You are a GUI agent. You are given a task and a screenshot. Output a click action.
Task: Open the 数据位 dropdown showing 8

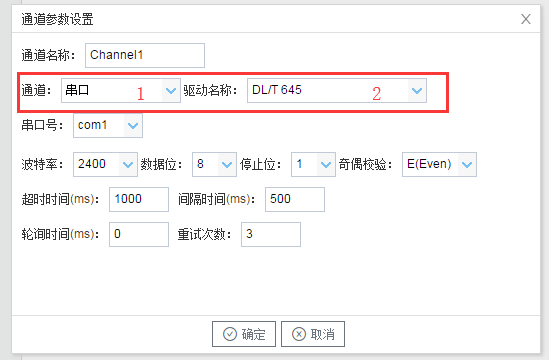214,164
